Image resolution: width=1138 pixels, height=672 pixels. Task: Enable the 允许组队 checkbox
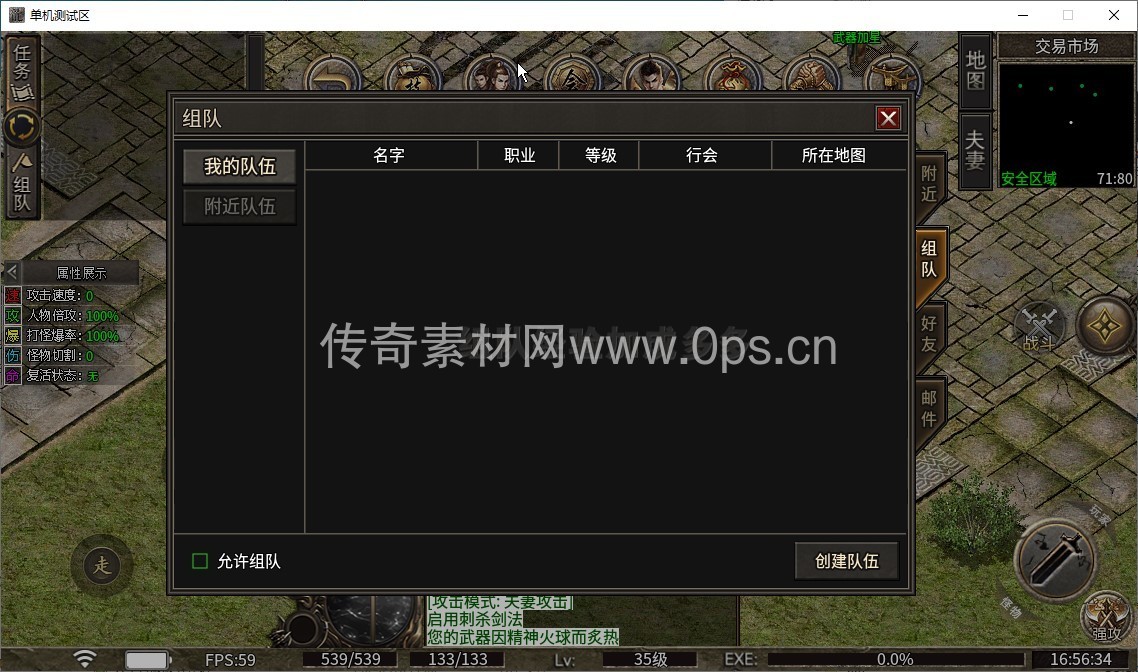[x=200, y=561]
